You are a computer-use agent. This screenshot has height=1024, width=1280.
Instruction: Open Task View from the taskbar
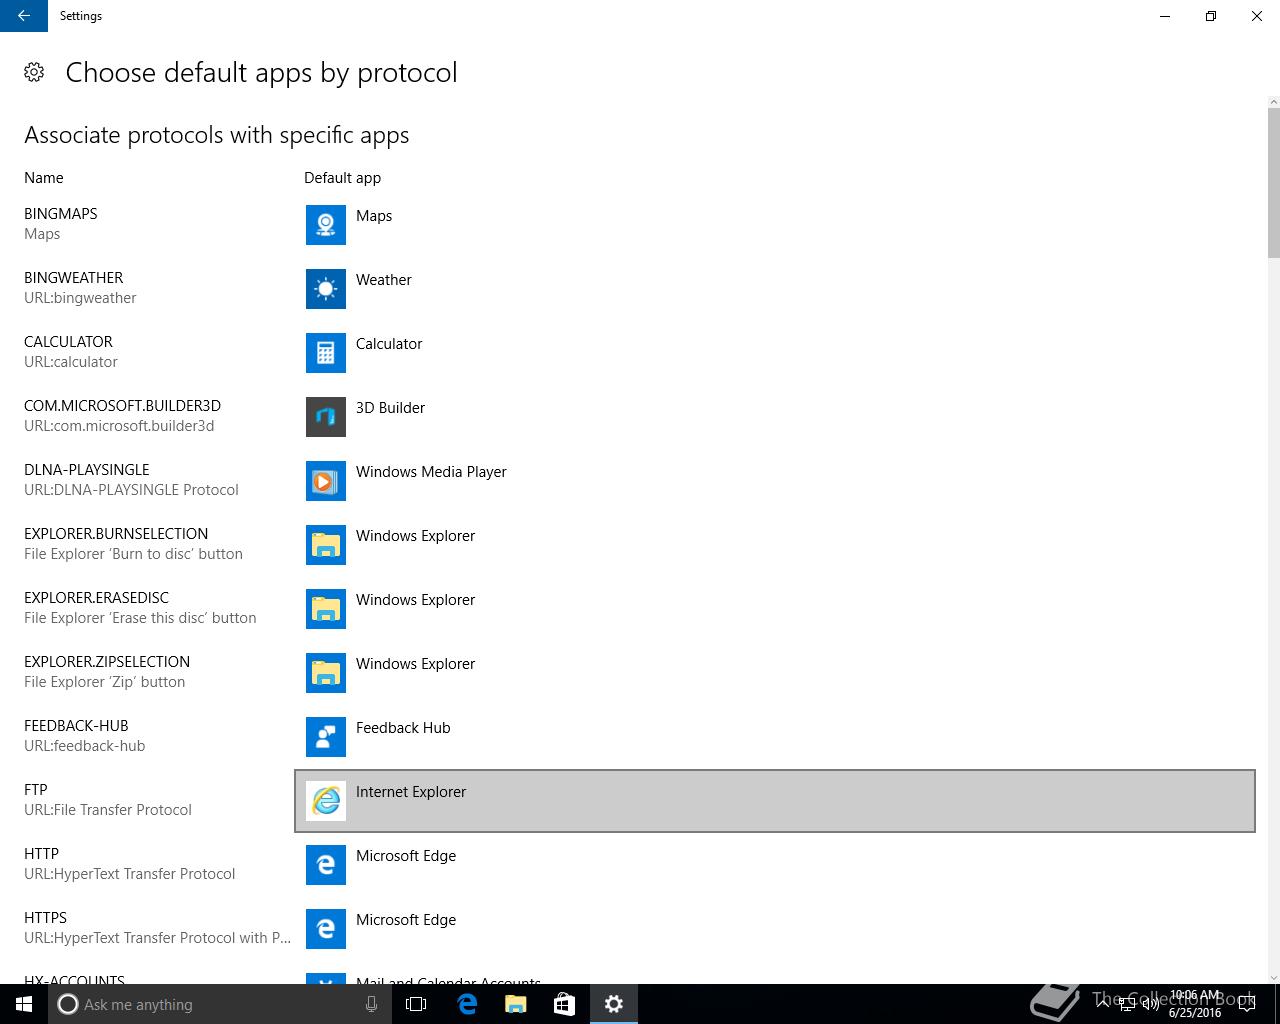416,1004
